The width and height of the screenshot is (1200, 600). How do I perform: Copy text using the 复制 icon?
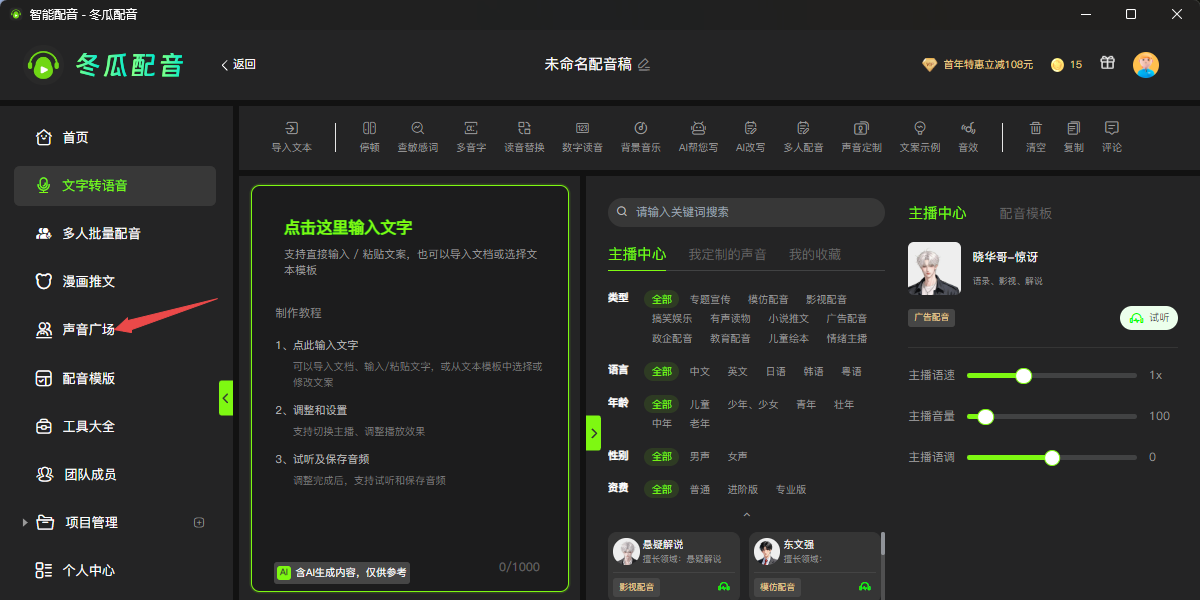click(1074, 137)
